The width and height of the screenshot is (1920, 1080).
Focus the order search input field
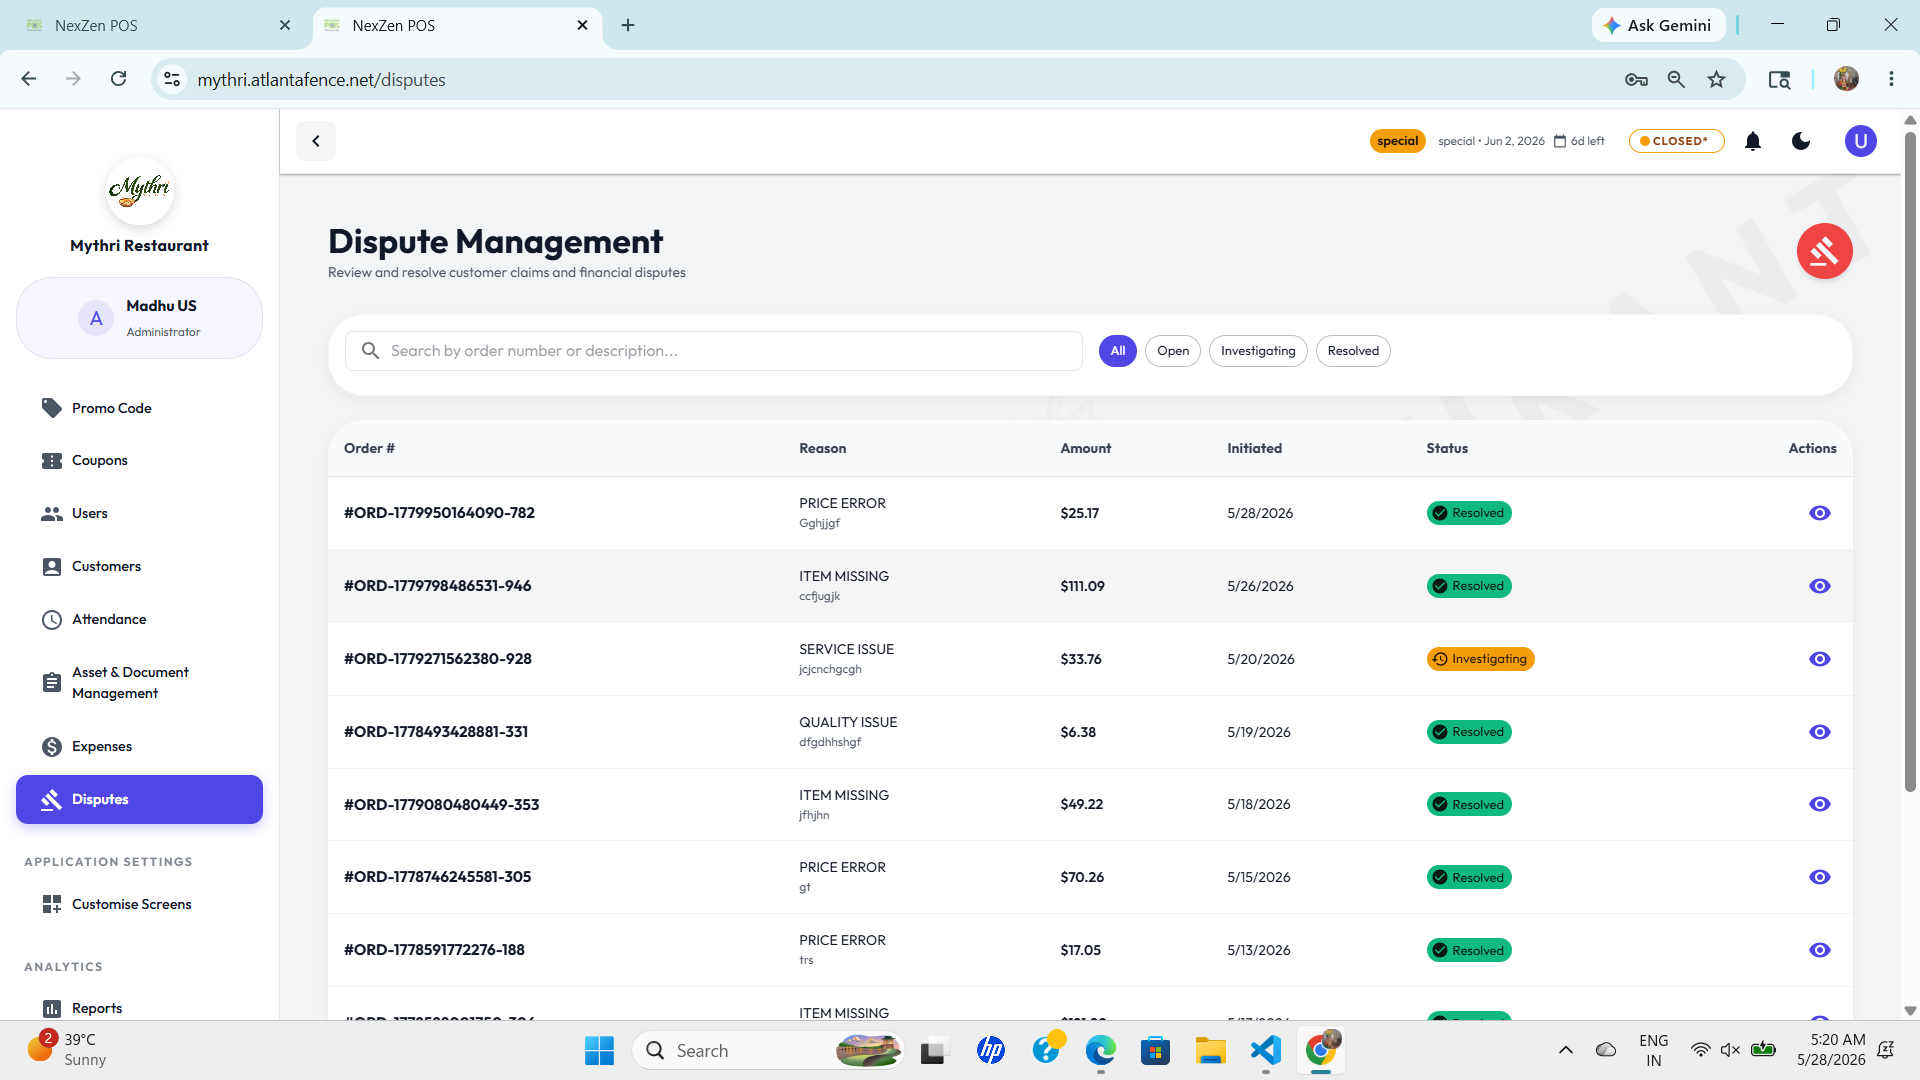[x=714, y=351]
